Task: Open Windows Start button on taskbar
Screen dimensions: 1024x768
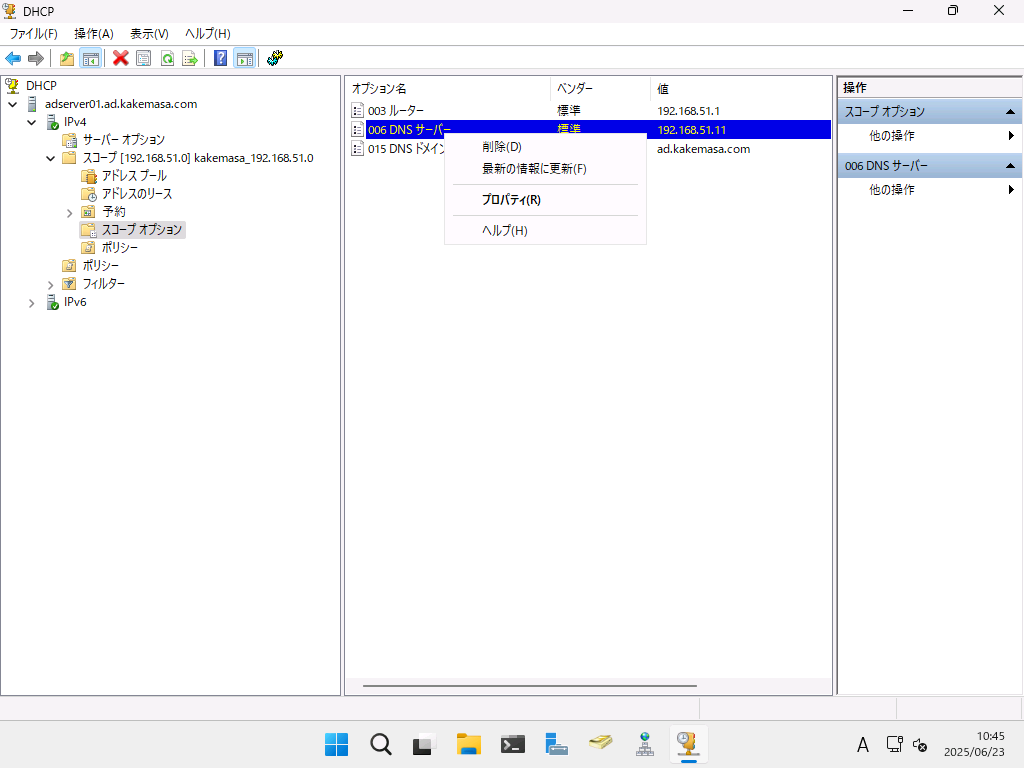Action: (x=336, y=744)
